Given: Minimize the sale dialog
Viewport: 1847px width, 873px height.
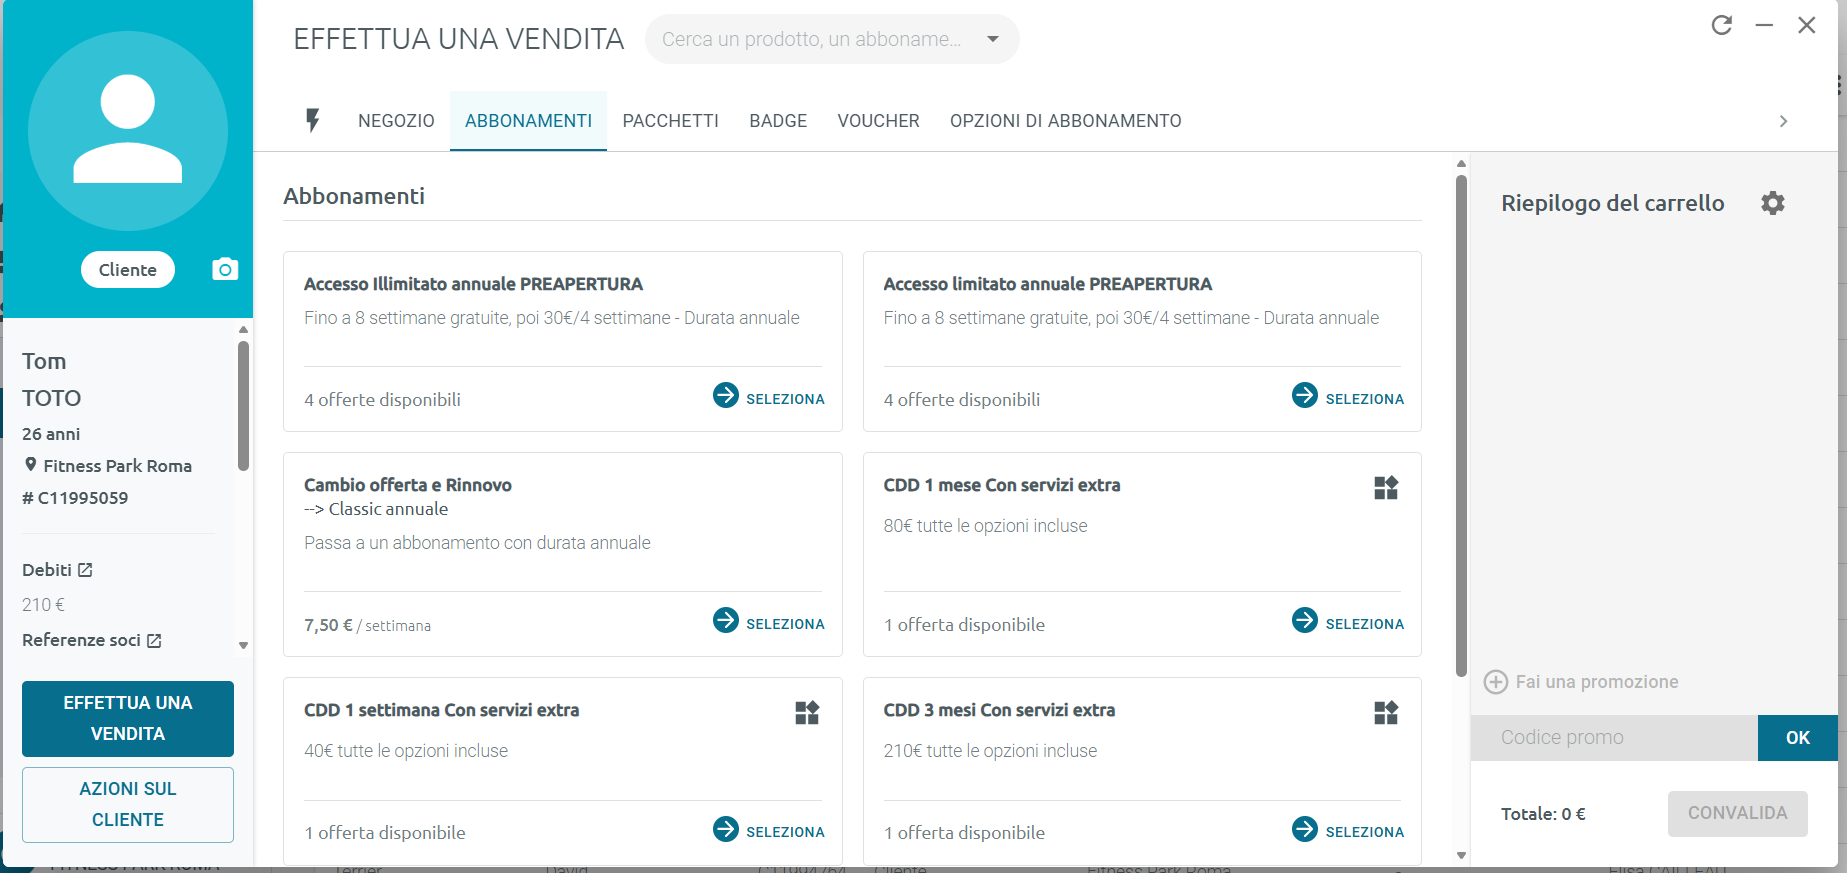Looking at the screenshot, I should (1764, 25).
